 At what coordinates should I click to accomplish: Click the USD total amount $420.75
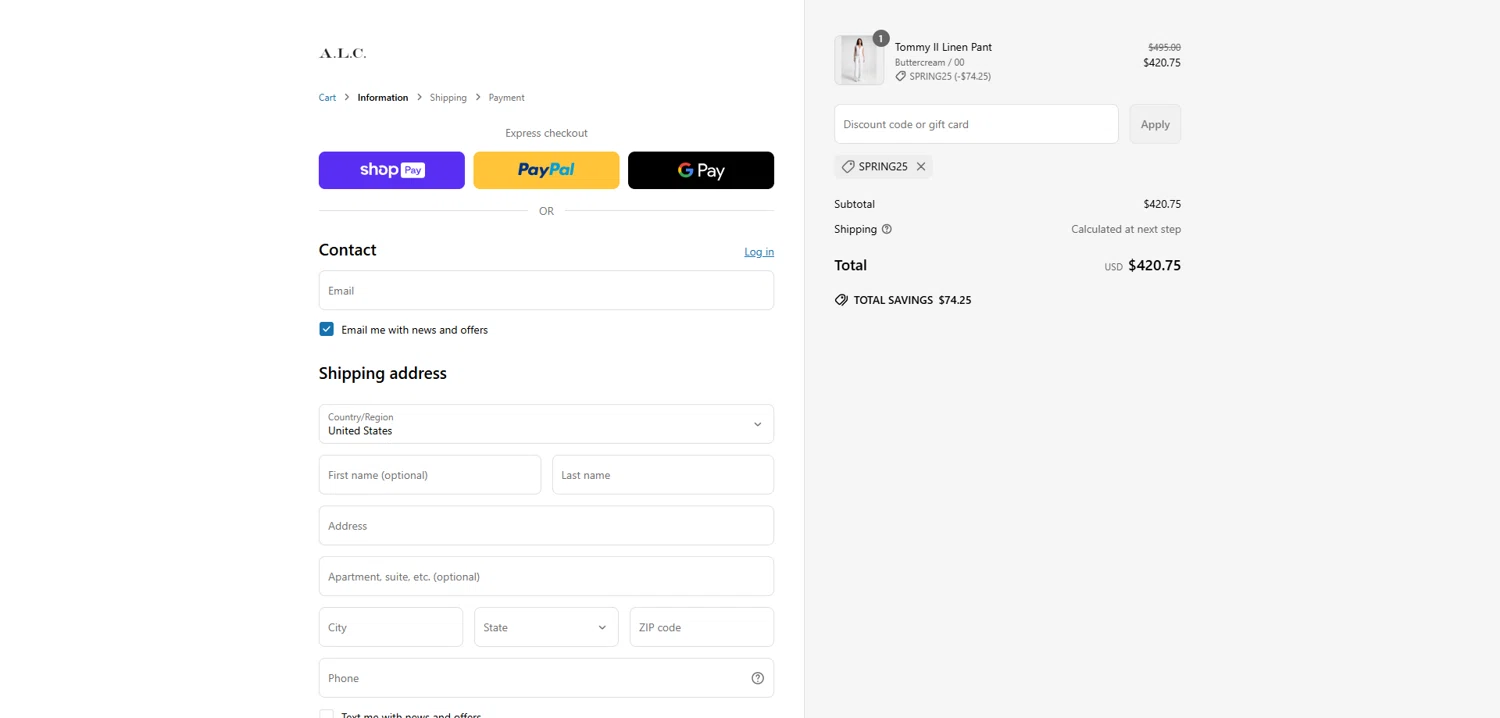1154,266
